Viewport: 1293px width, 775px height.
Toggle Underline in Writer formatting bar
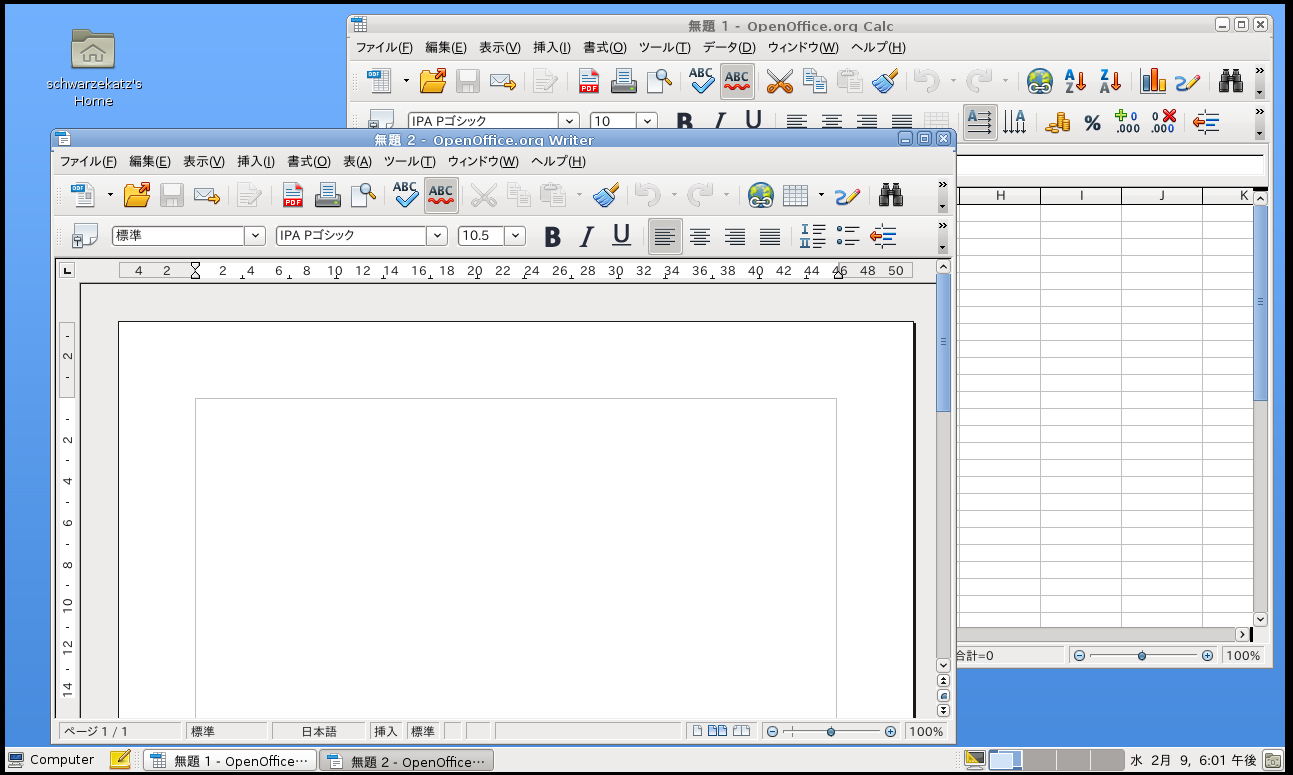[x=621, y=236]
